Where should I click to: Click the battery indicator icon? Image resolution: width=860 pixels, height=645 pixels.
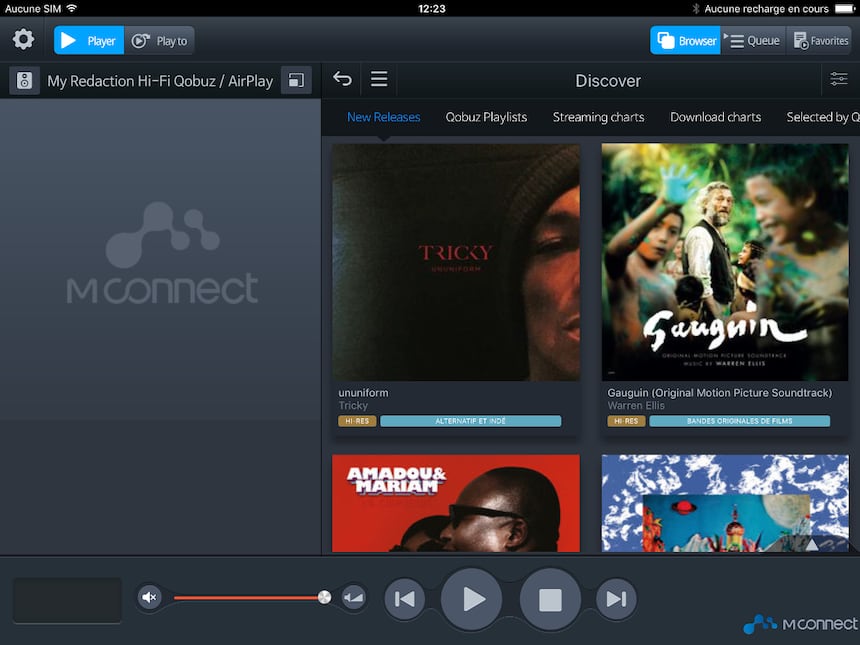845,9
